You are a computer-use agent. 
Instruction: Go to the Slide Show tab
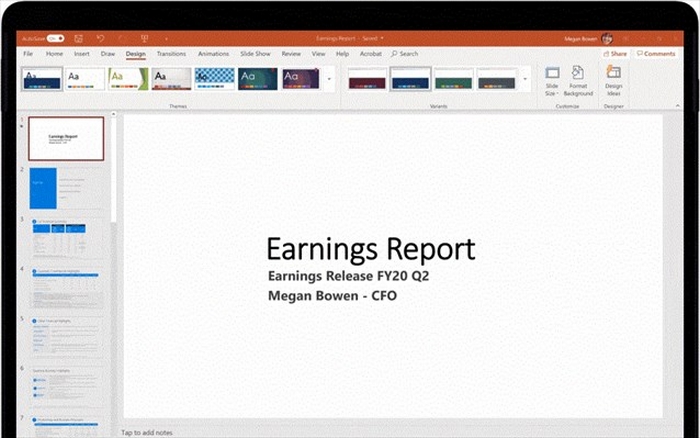click(255, 54)
